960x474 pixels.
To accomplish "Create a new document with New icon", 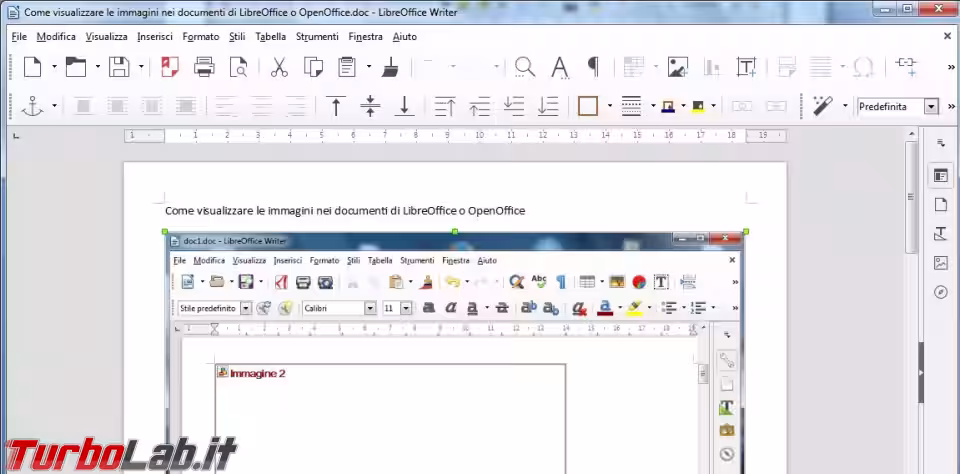I will click(x=32, y=66).
